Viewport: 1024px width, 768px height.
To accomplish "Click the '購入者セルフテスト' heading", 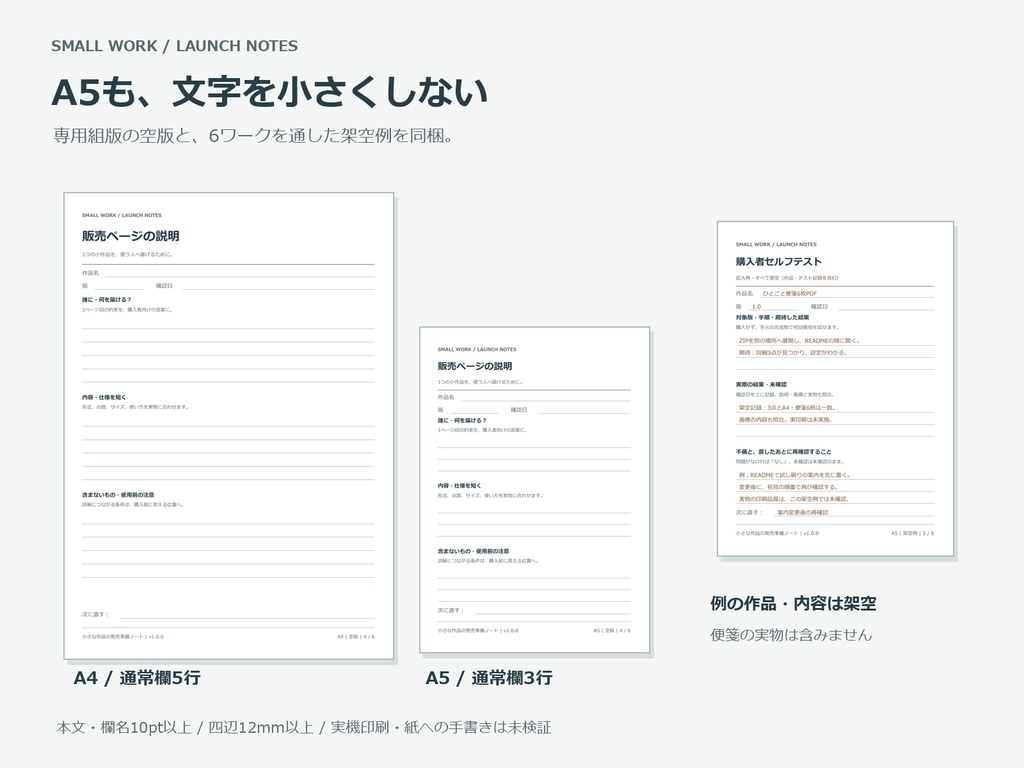I will [778, 261].
